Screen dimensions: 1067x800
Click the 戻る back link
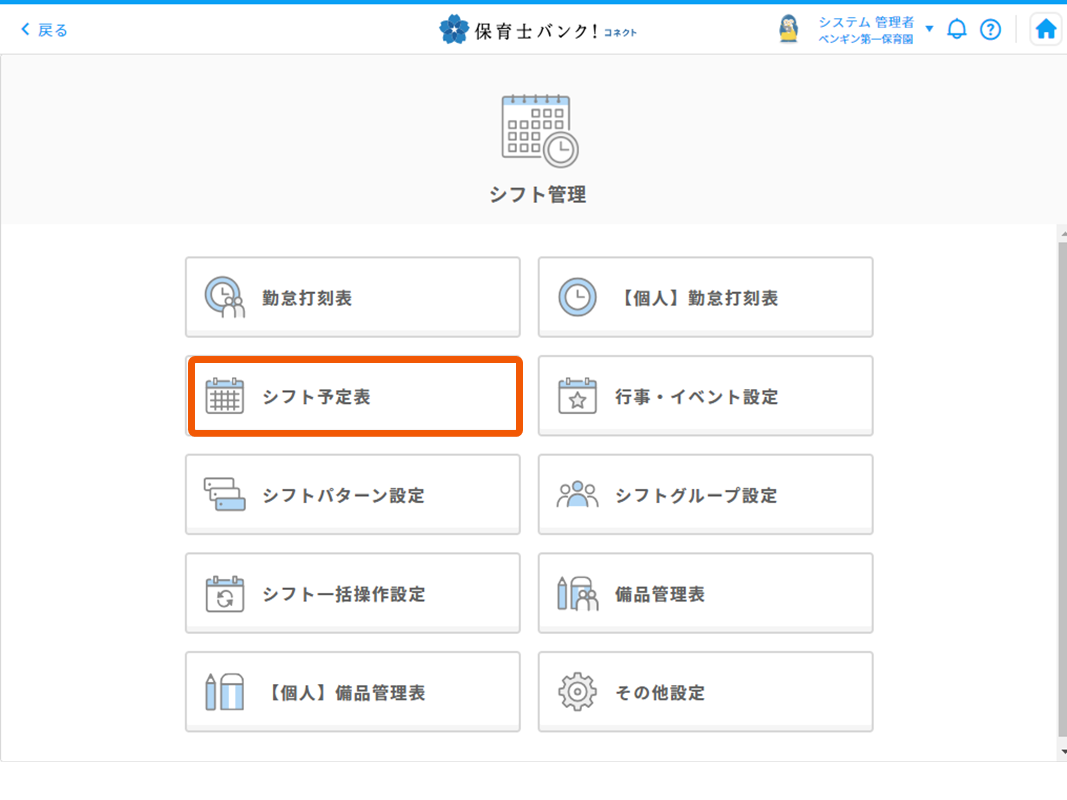[42, 29]
